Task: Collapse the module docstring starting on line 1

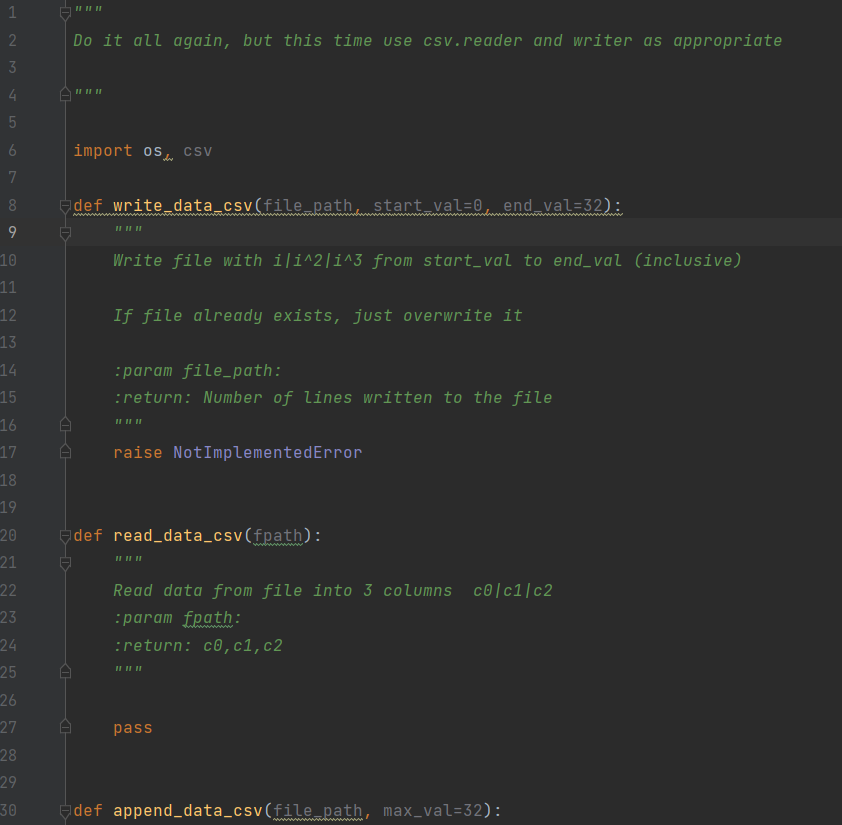Action: click(x=65, y=11)
